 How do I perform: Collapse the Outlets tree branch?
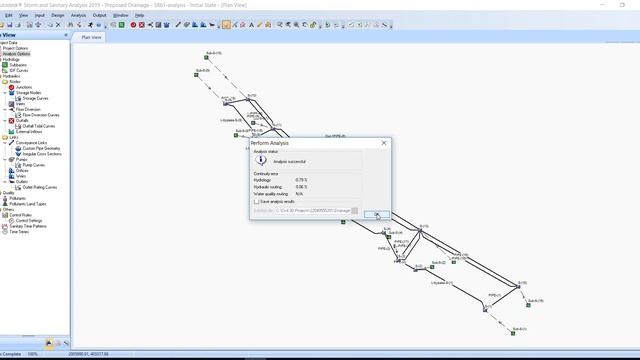5,182
